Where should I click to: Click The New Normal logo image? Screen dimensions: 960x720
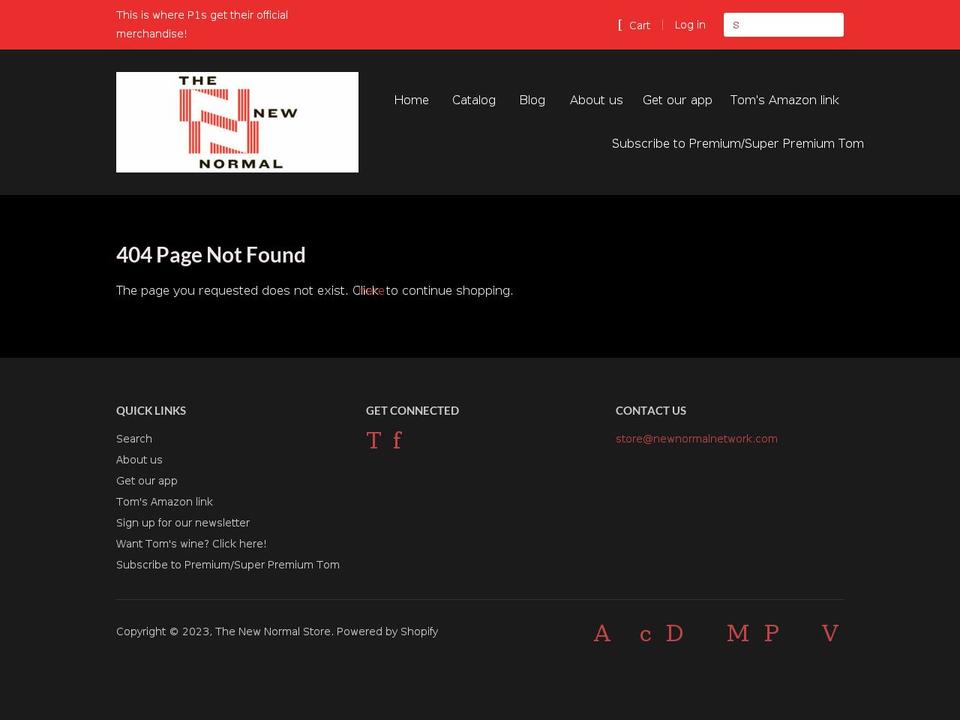237,122
